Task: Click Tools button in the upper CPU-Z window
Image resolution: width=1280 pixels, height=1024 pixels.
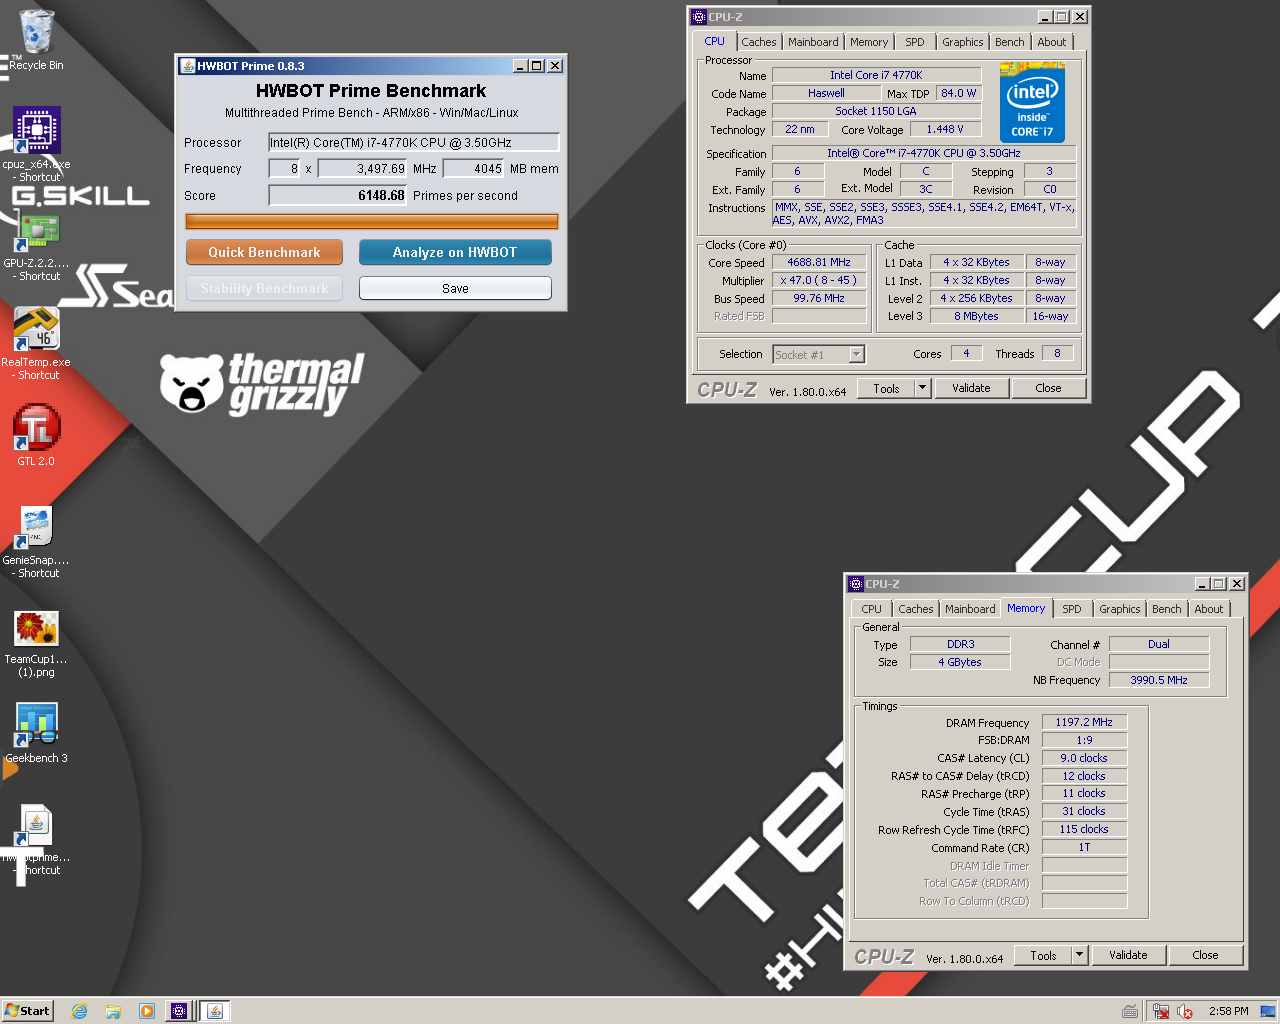Action: 887,388
